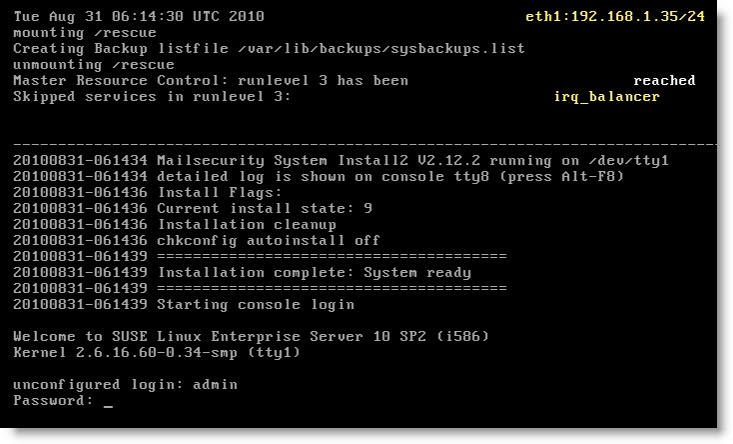Click the yellow 'reached' status text

(x=664, y=80)
